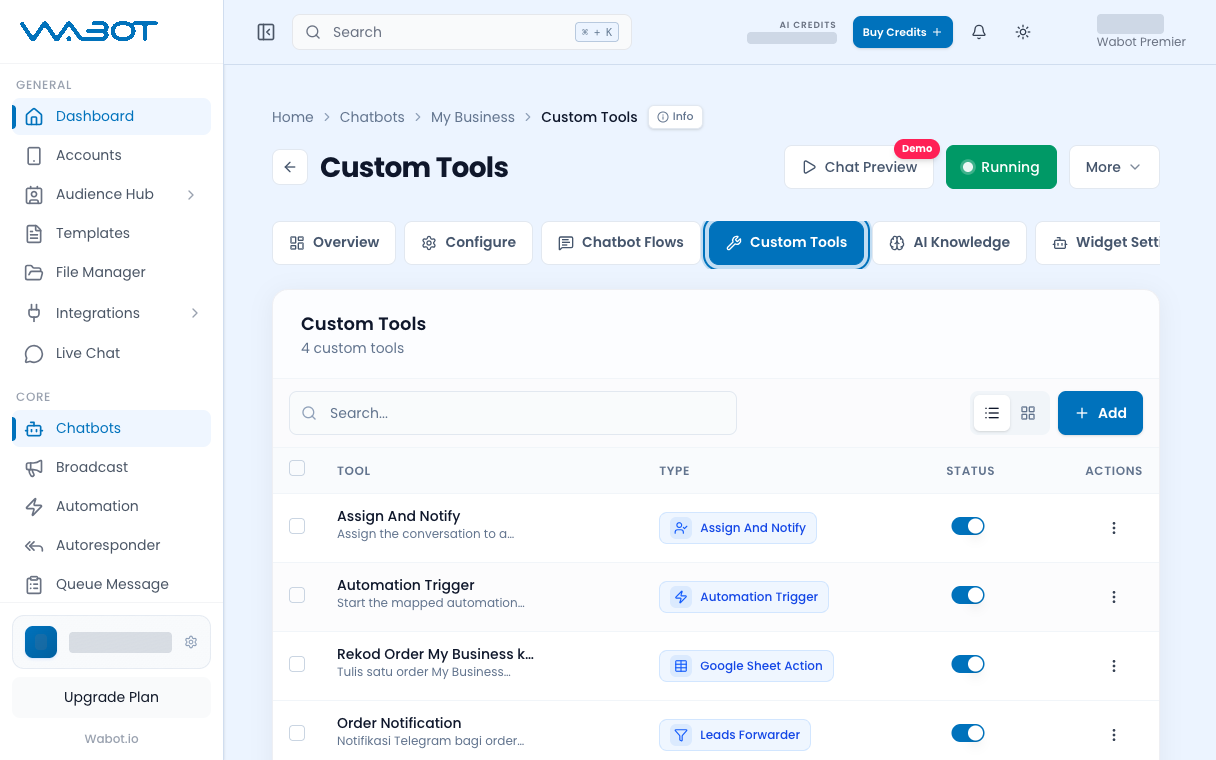Open Automation in the sidebar
Viewport: 1216px width, 760px height.
[111, 506]
